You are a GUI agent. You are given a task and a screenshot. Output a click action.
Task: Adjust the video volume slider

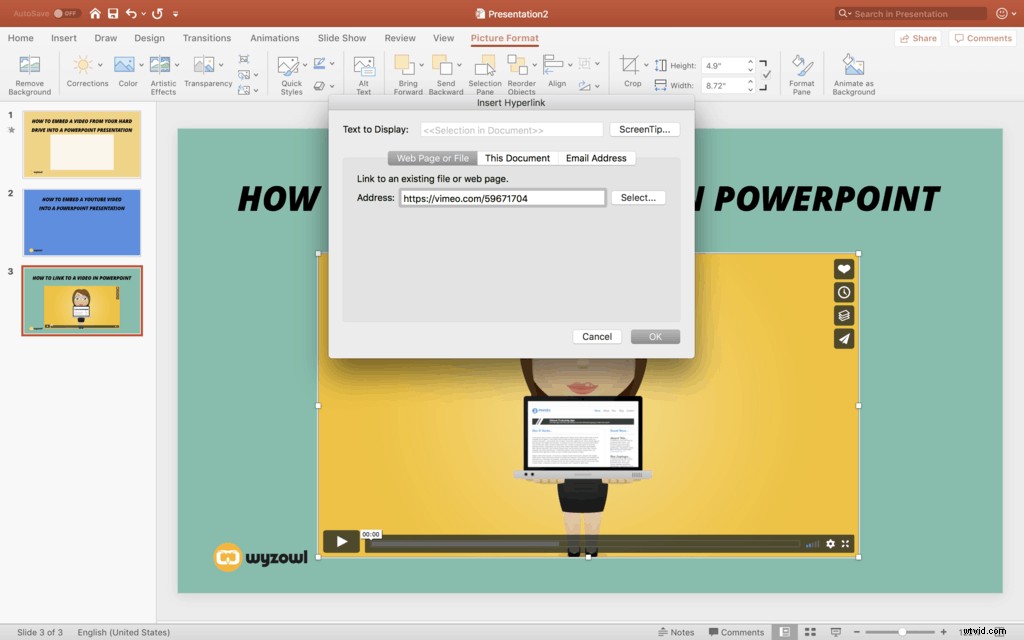tap(810, 543)
